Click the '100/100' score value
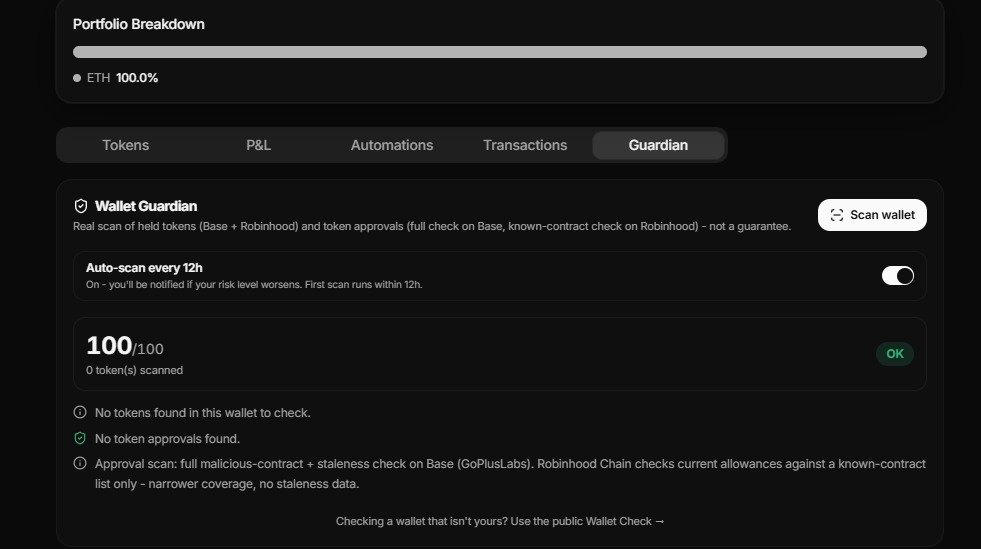 [125, 346]
